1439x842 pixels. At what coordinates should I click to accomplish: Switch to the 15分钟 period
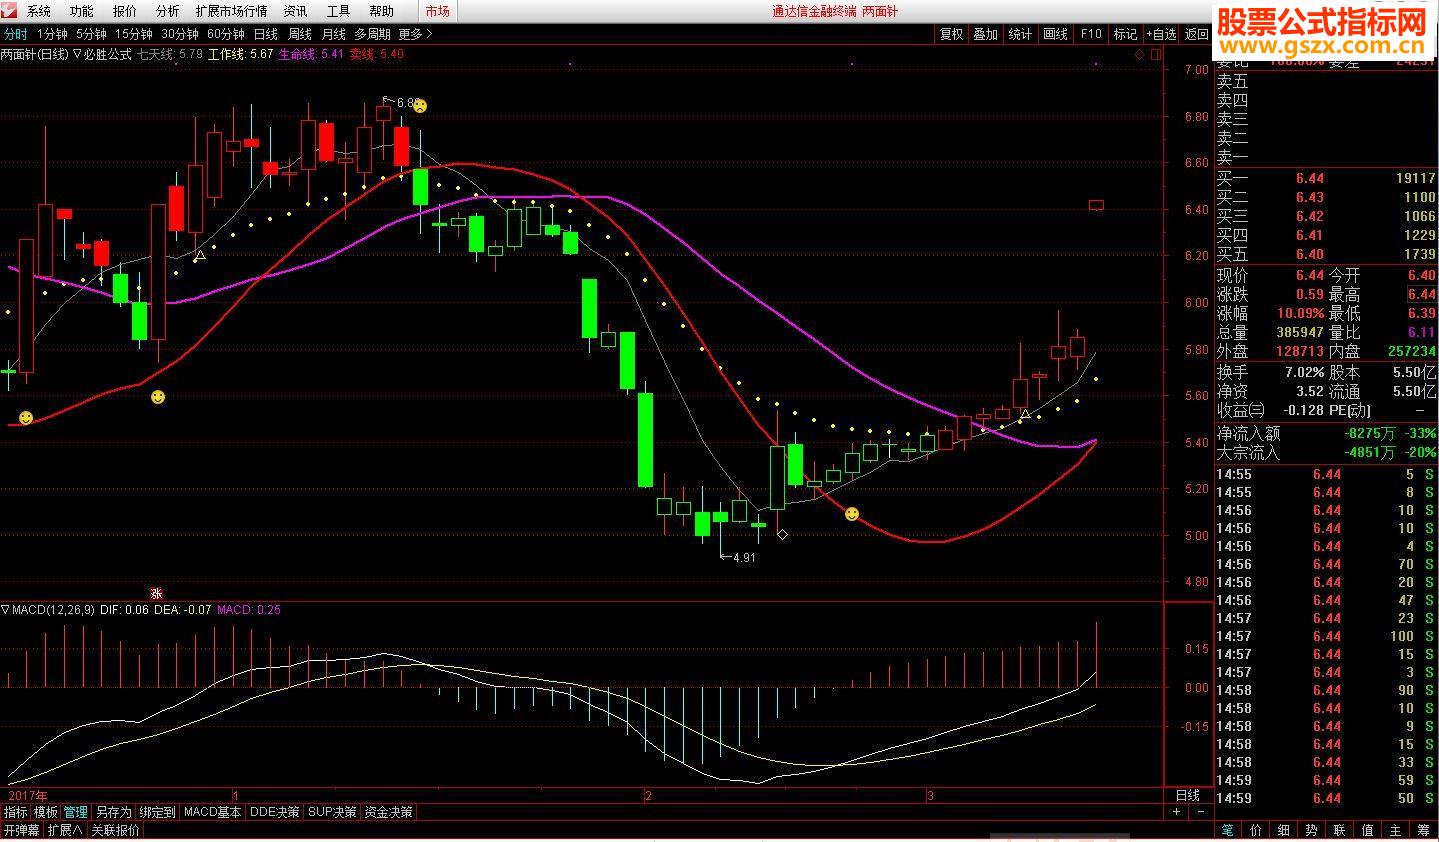point(134,34)
